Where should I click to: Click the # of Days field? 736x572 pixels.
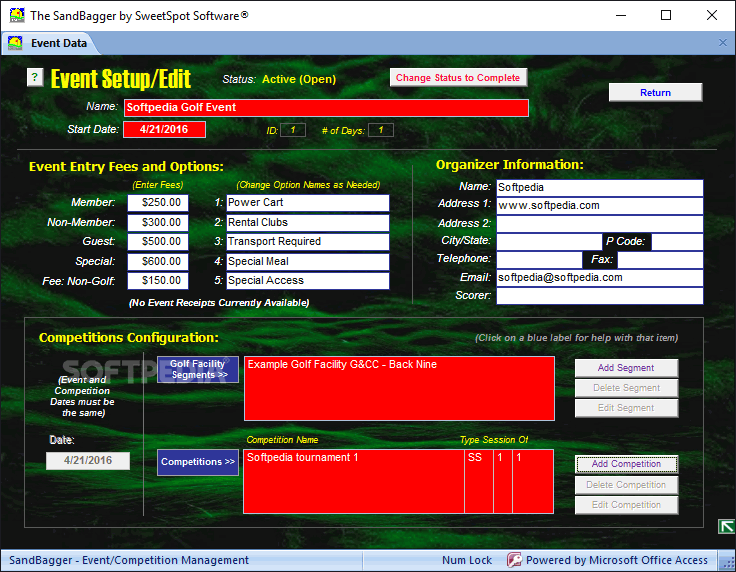[381, 130]
